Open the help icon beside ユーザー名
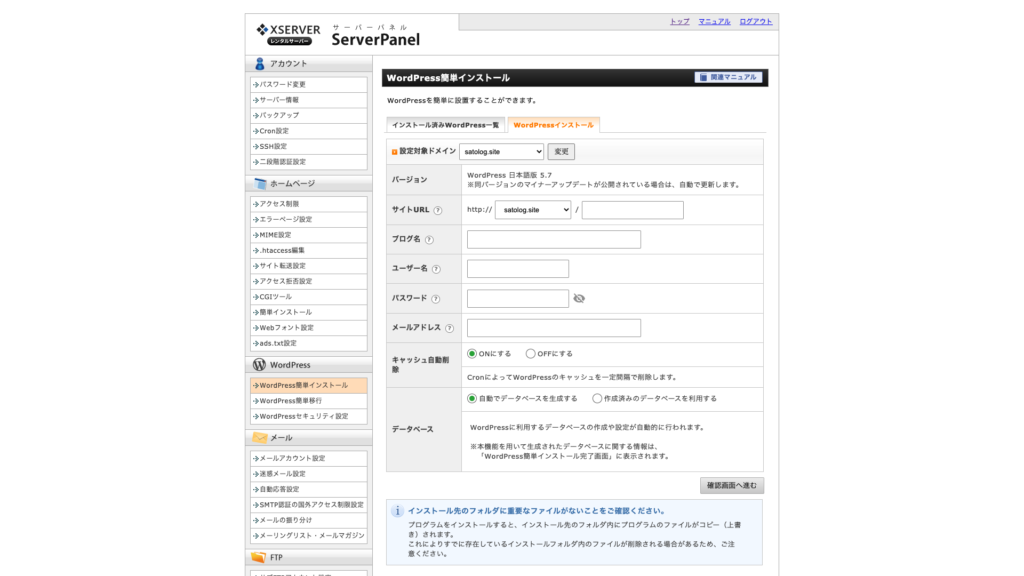Viewport: 1024px width, 576px height. pyautogui.click(x=436, y=269)
